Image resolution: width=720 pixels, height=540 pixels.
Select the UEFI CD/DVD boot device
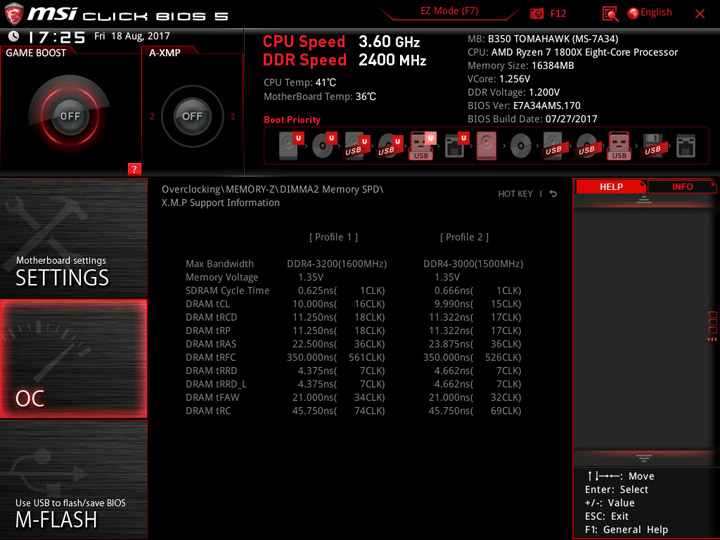click(324, 146)
